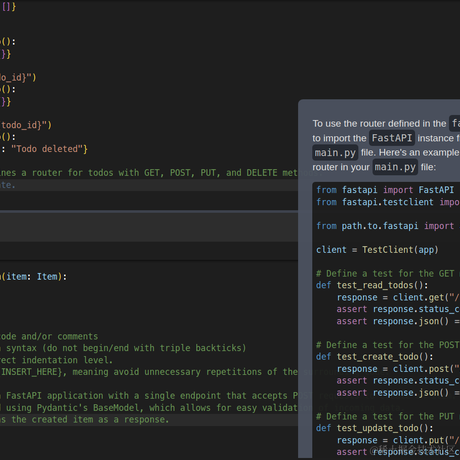The image size is (460, 460).
Task: Click the "# Define a test for the GET" comment
Action: 385,274
